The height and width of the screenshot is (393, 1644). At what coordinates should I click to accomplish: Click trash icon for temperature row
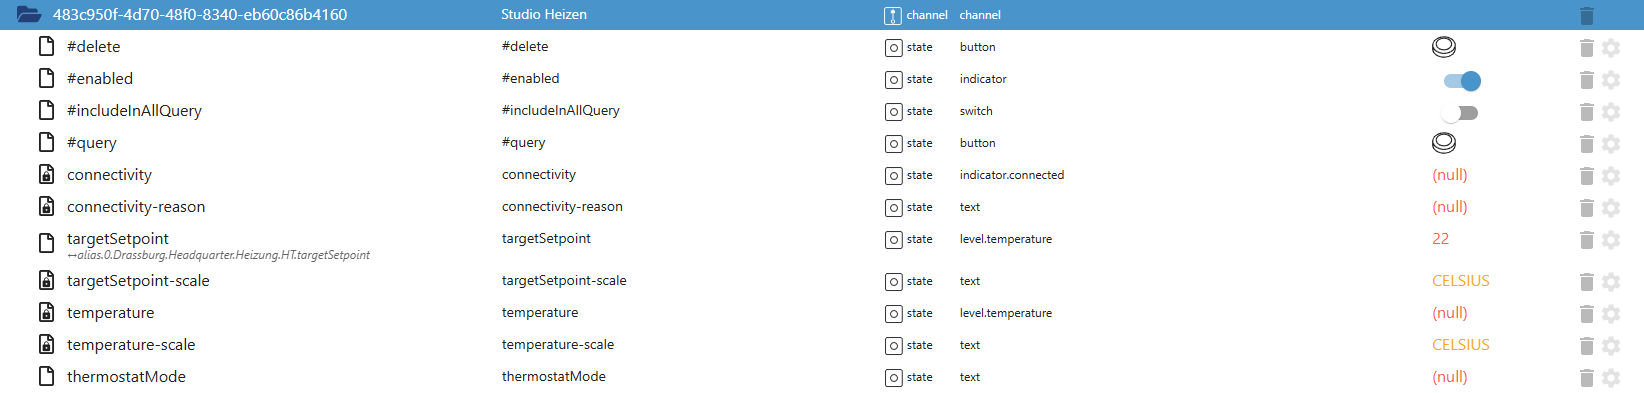[1587, 313]
